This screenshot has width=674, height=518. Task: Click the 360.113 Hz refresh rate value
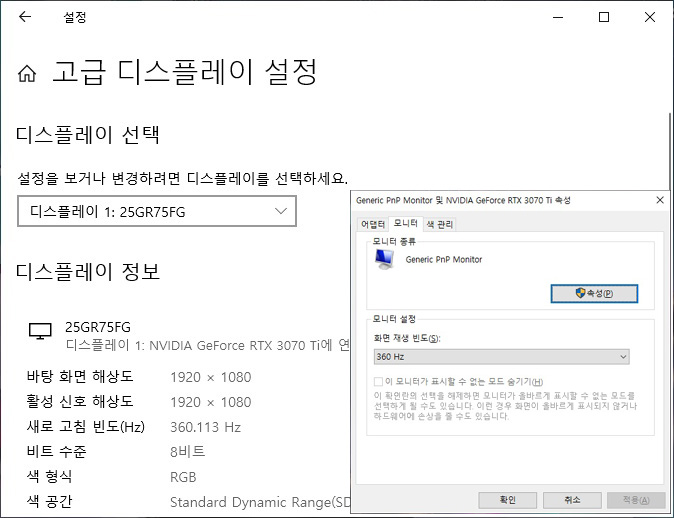pos(205,427)
